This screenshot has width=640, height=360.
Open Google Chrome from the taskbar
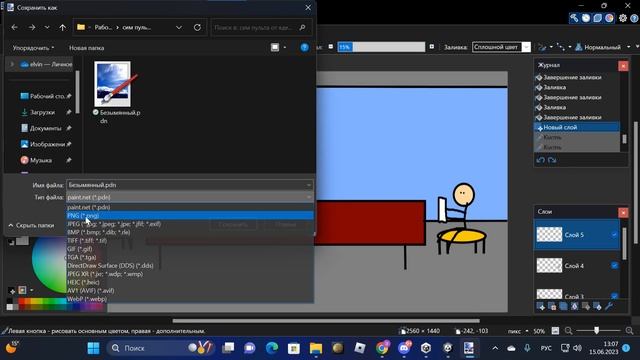click(382, 348)
